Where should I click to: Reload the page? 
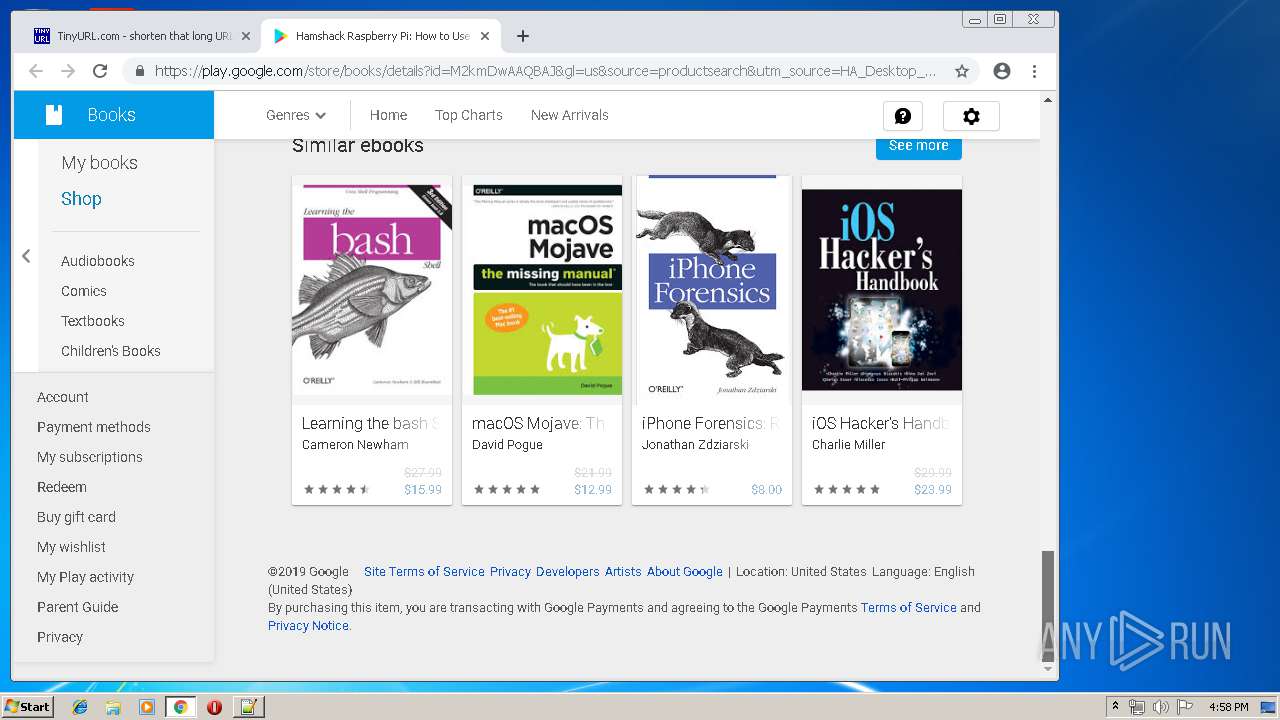click(x=100, y=71)
